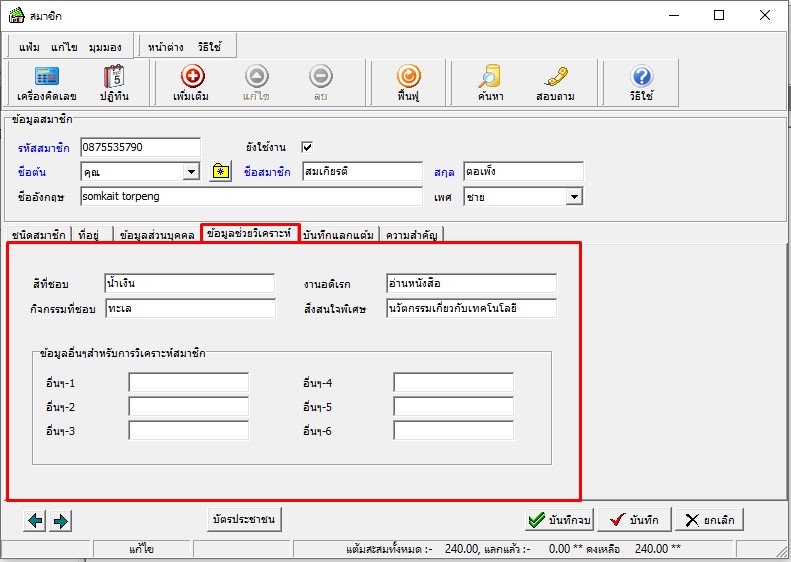
Task: Open the หน้าต่าง (Window) menu
Action: (x=165, y=47)
